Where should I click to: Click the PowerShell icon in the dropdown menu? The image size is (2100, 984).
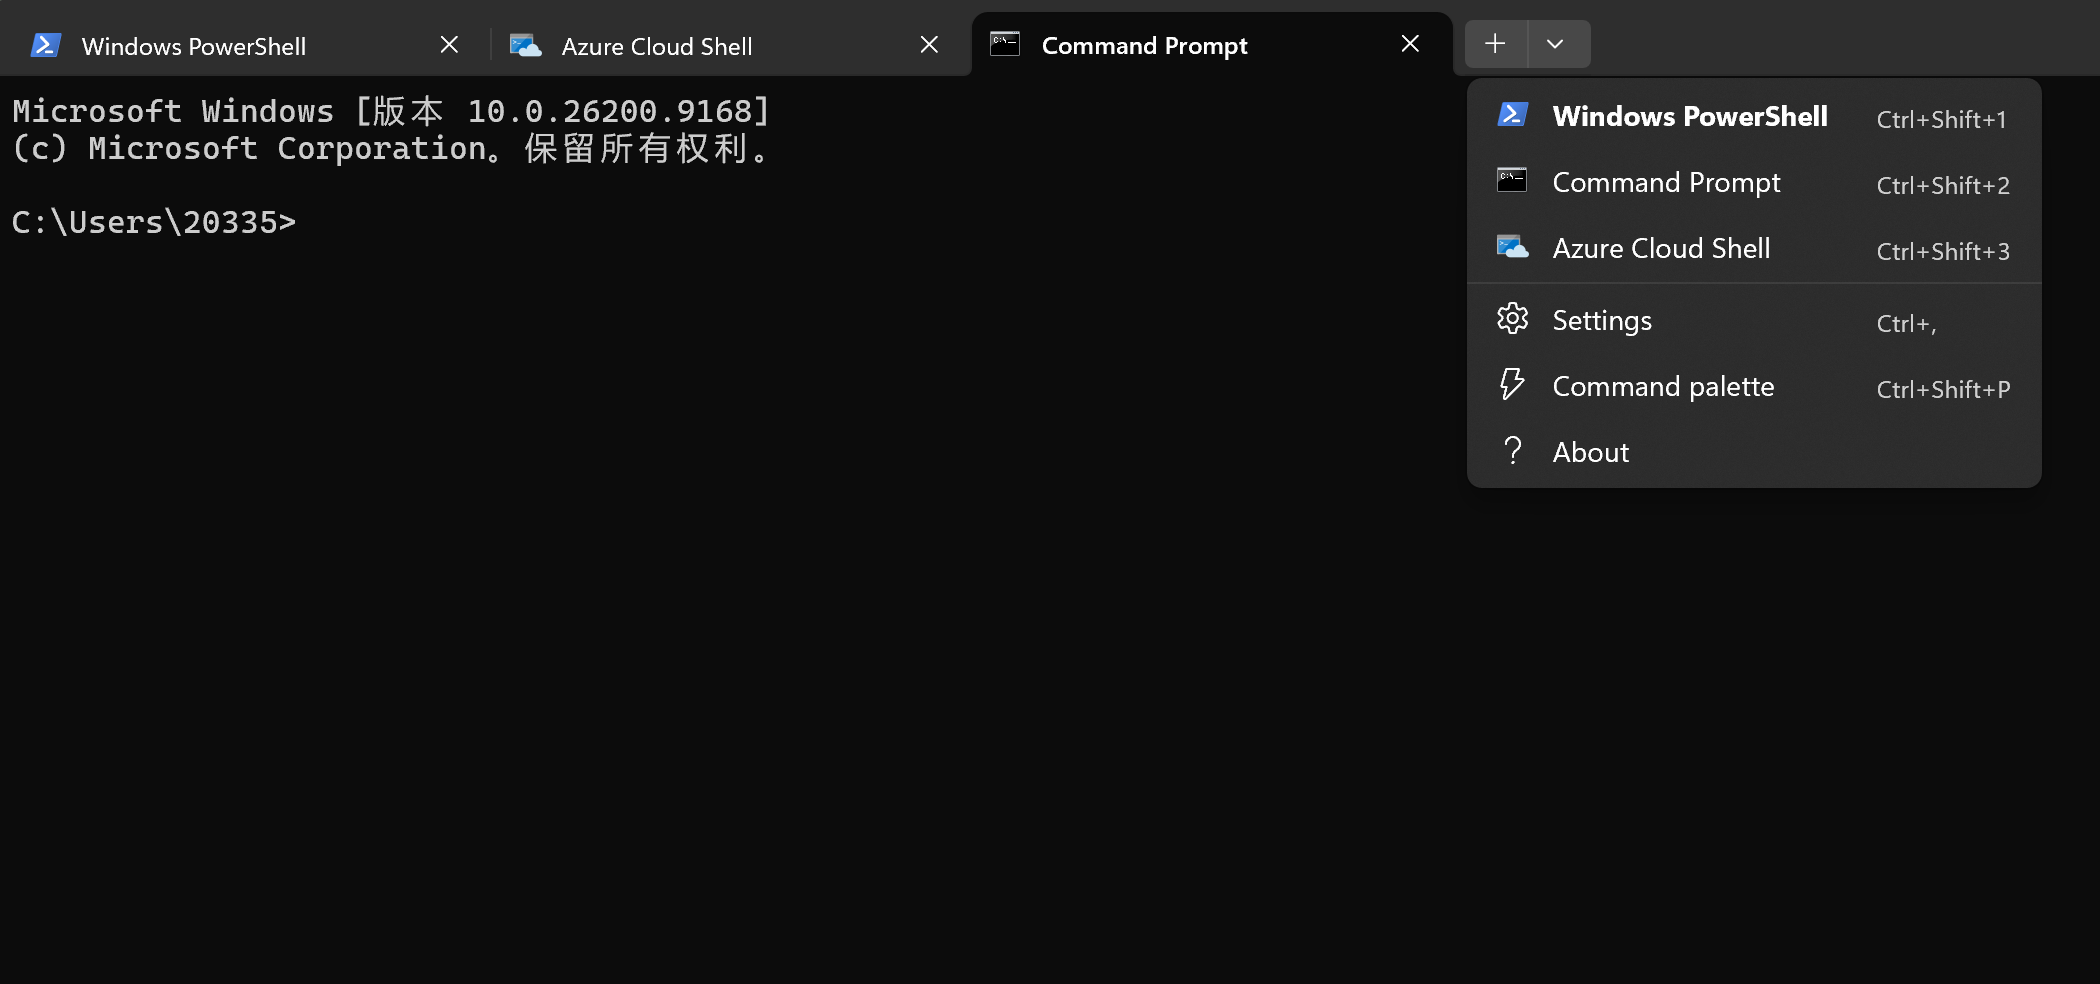coord(1512,115)
